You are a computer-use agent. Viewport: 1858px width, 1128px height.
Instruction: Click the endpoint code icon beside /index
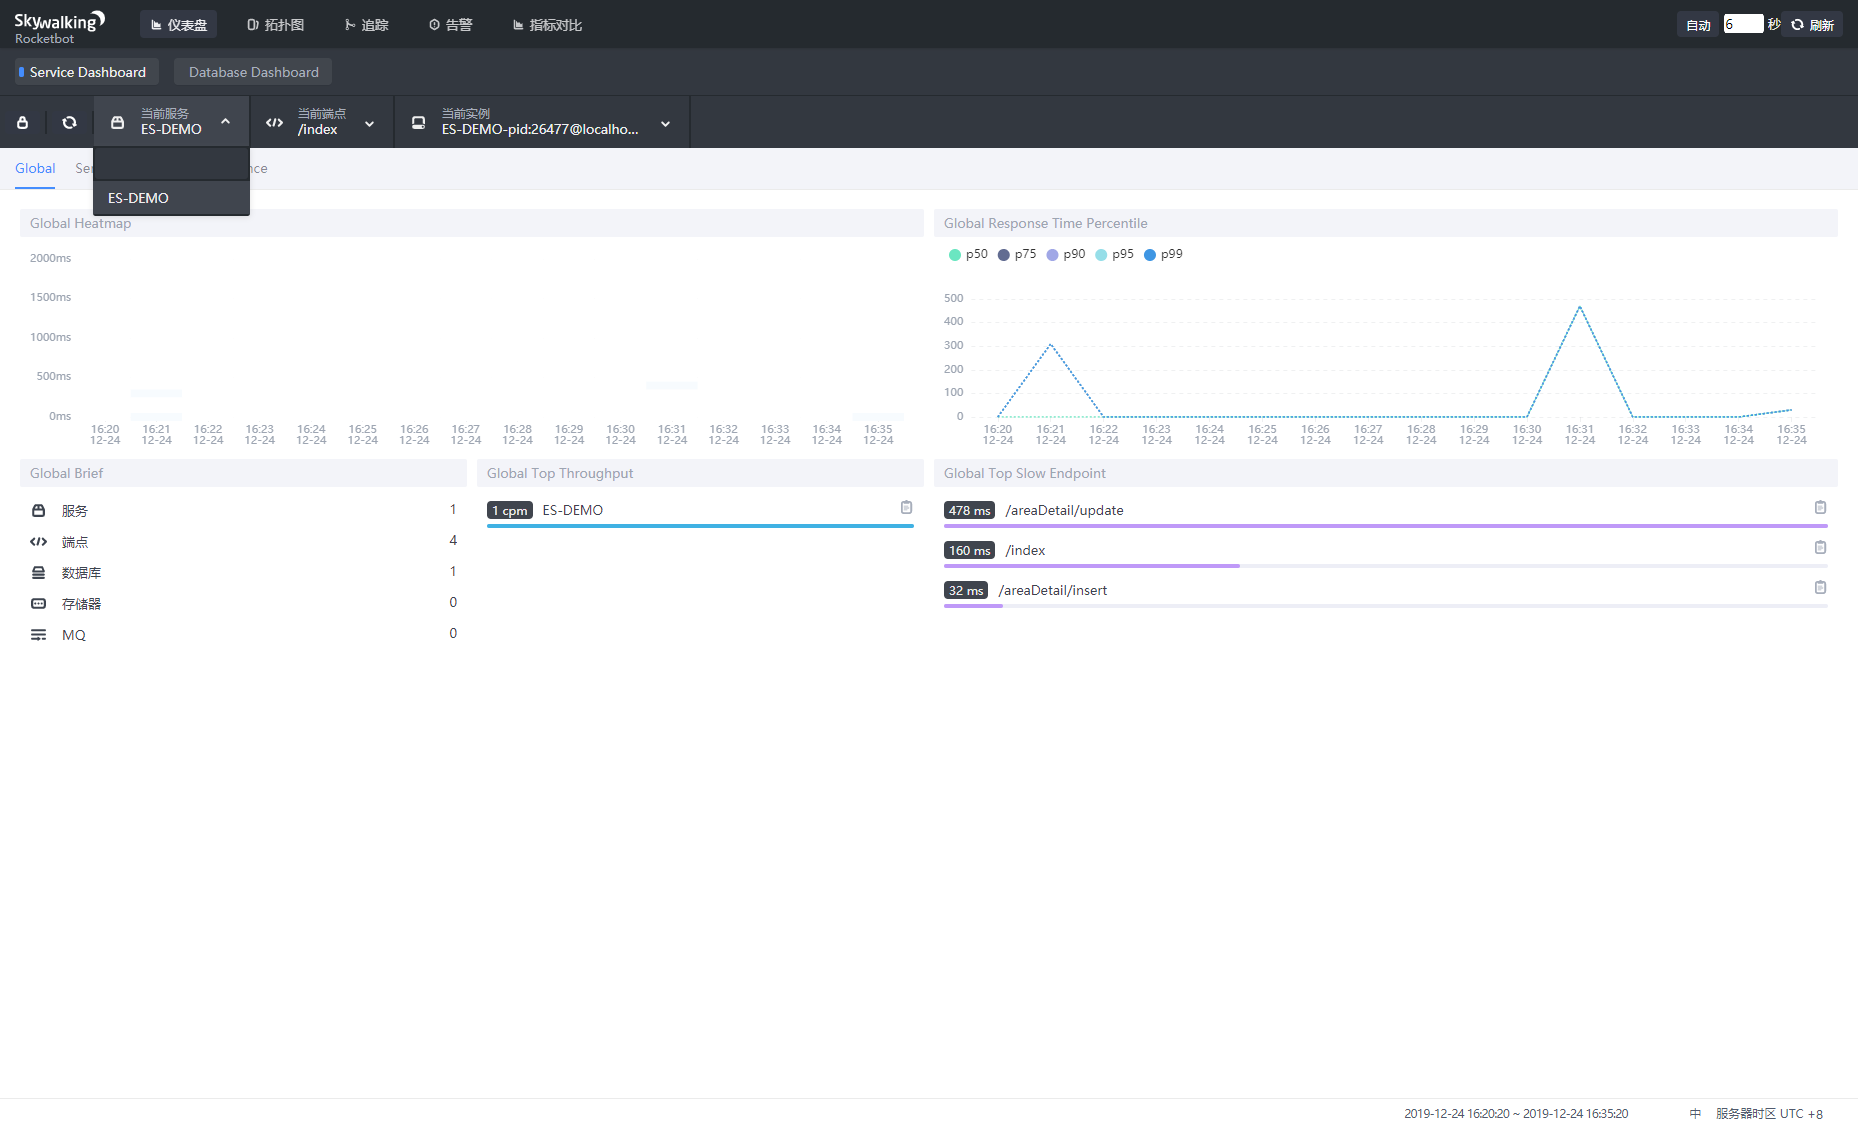[274, 123]
